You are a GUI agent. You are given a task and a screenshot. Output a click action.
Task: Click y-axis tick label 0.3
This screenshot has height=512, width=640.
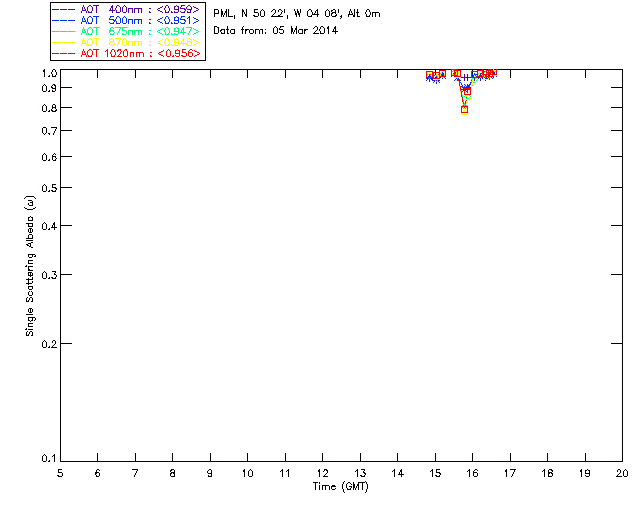click(x=49, y=275)
